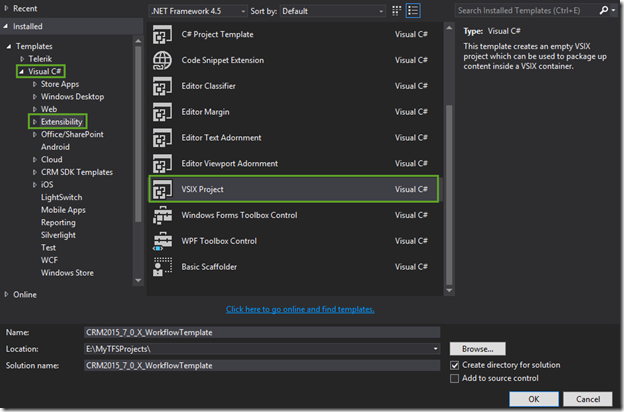Click the search magnifier icon
The width and height of the screenshot is (624, 412).
604,10
